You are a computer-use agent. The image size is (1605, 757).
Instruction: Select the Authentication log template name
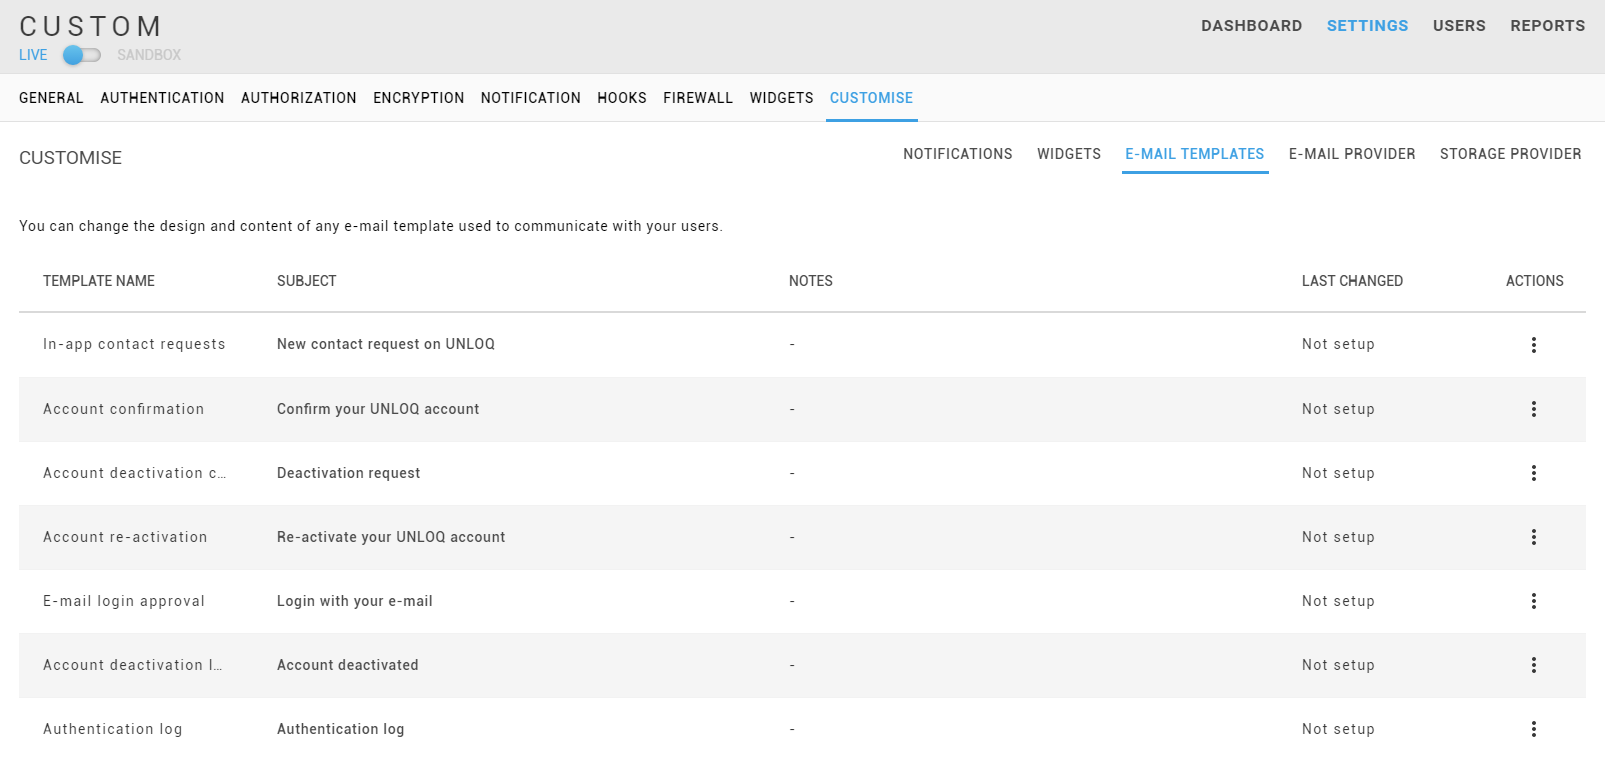tap(113, 729)
